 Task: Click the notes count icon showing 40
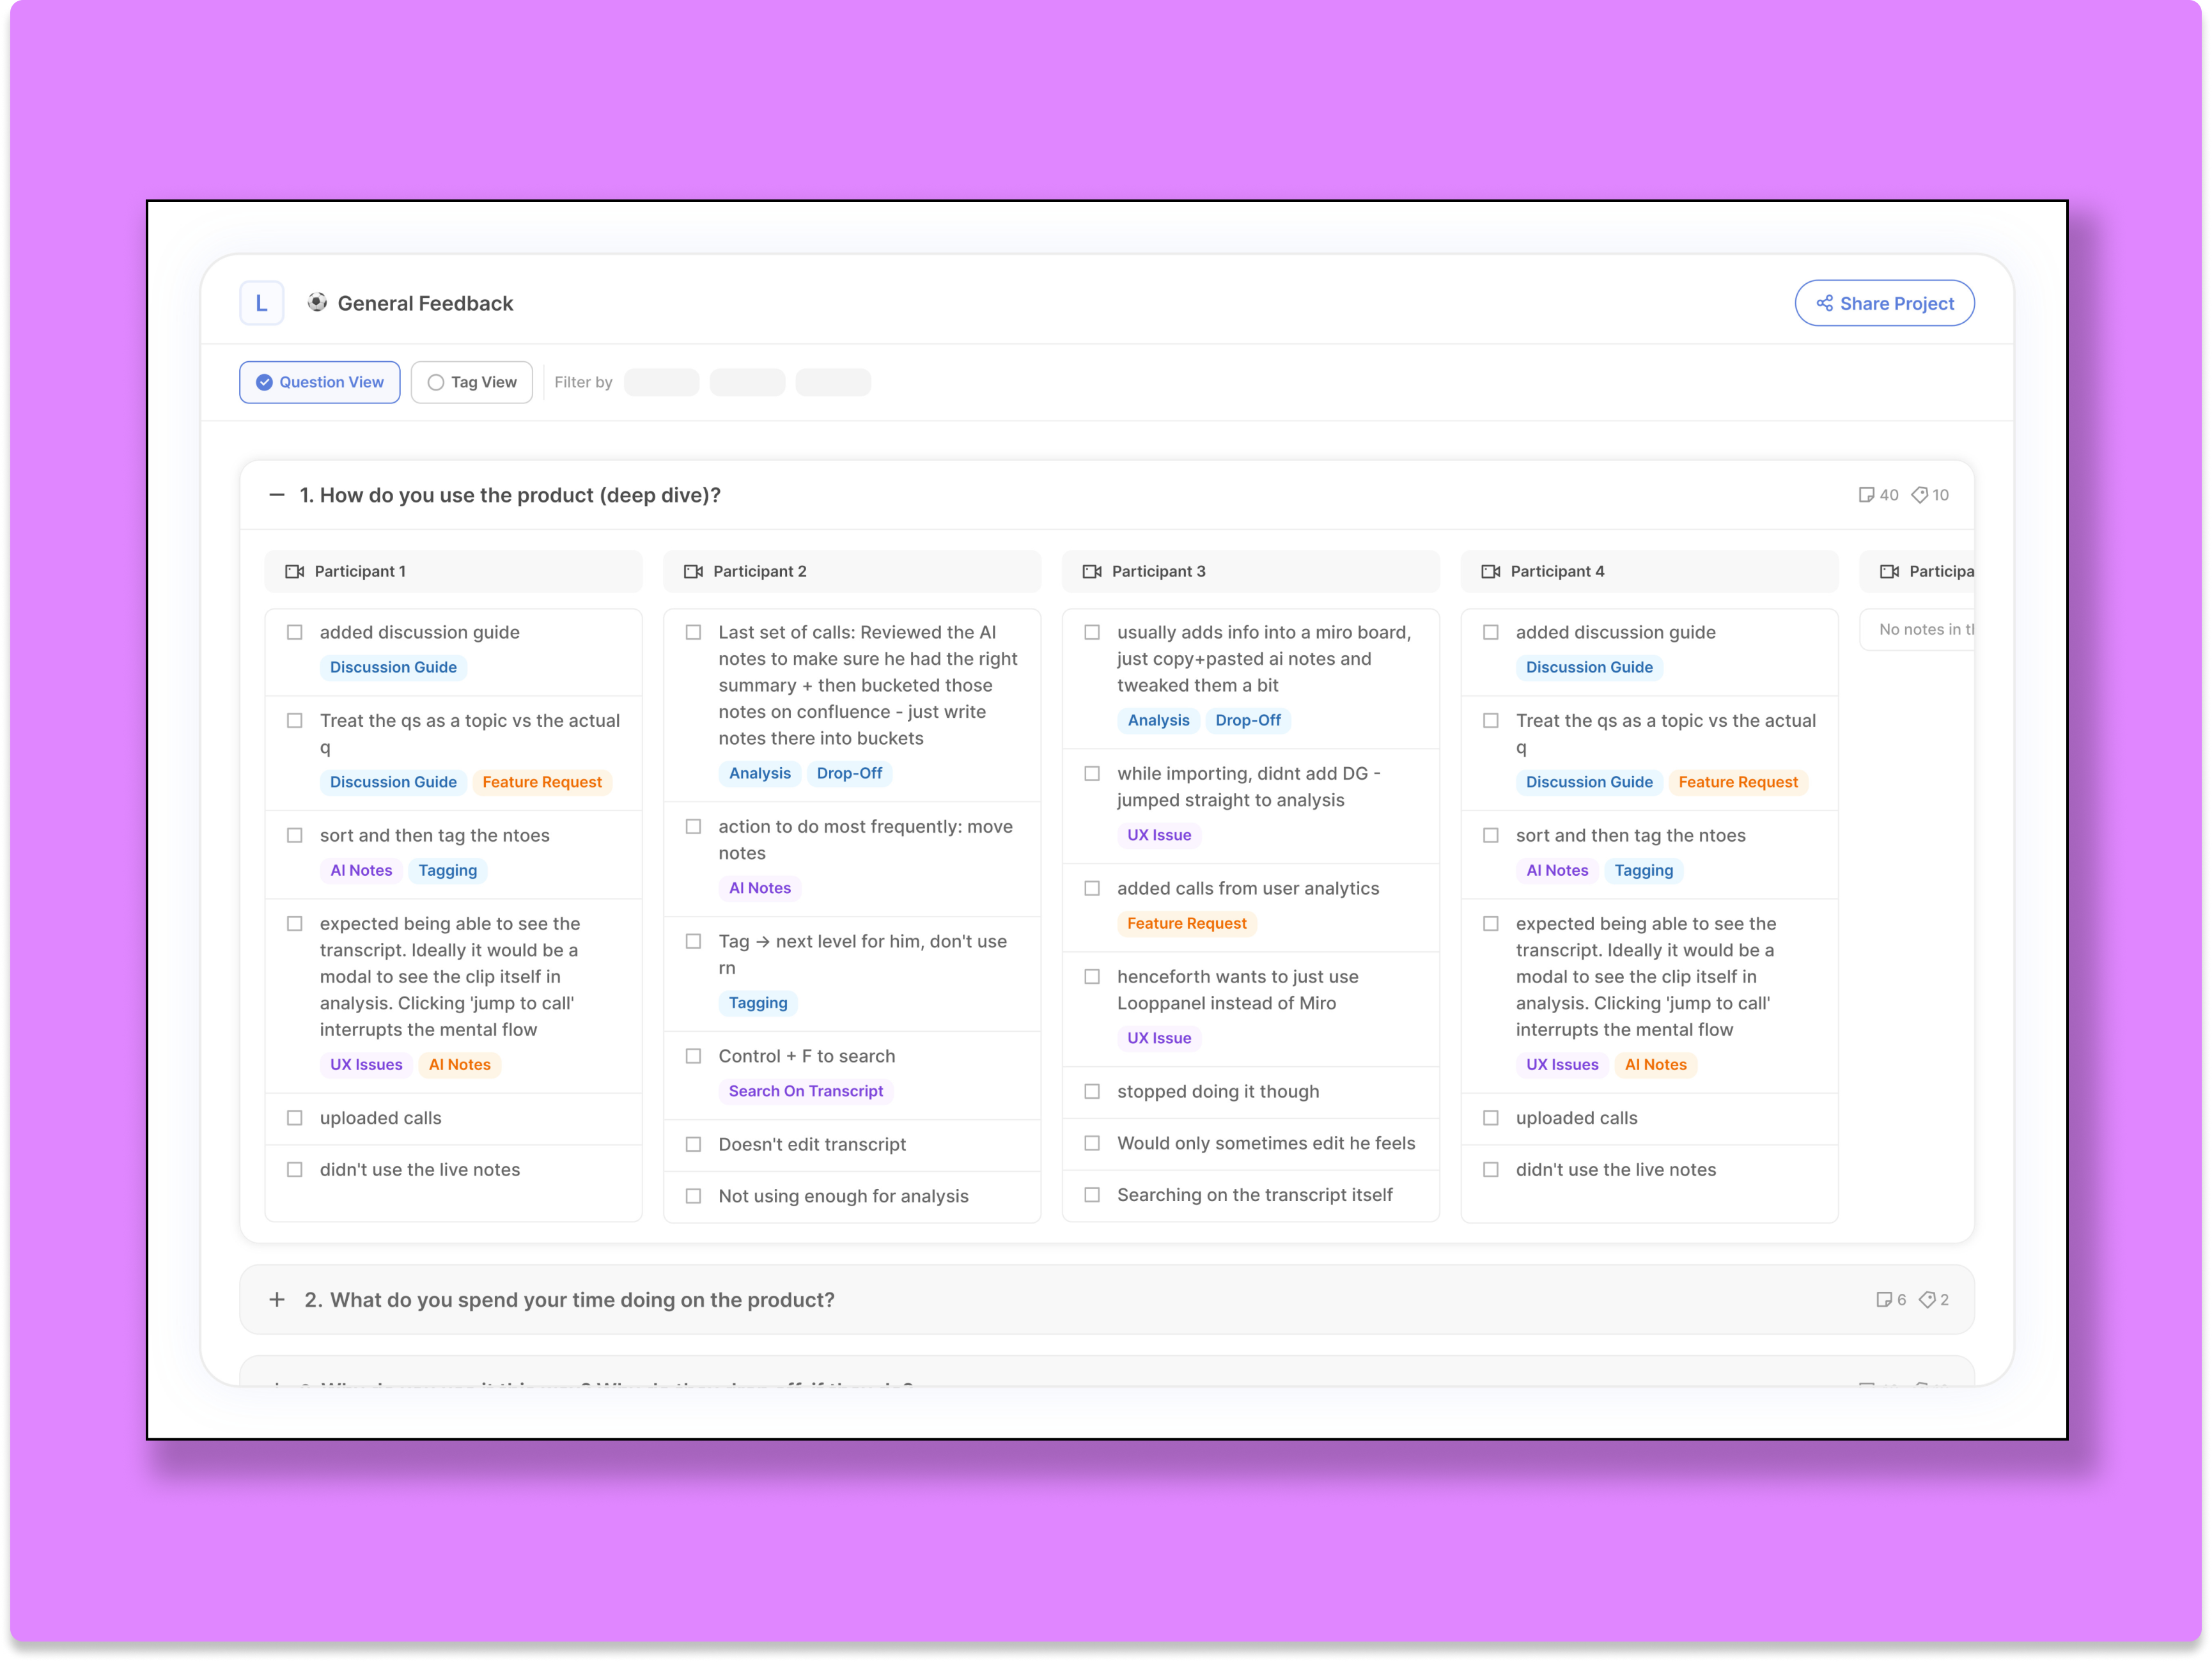tap(1868, 494)
